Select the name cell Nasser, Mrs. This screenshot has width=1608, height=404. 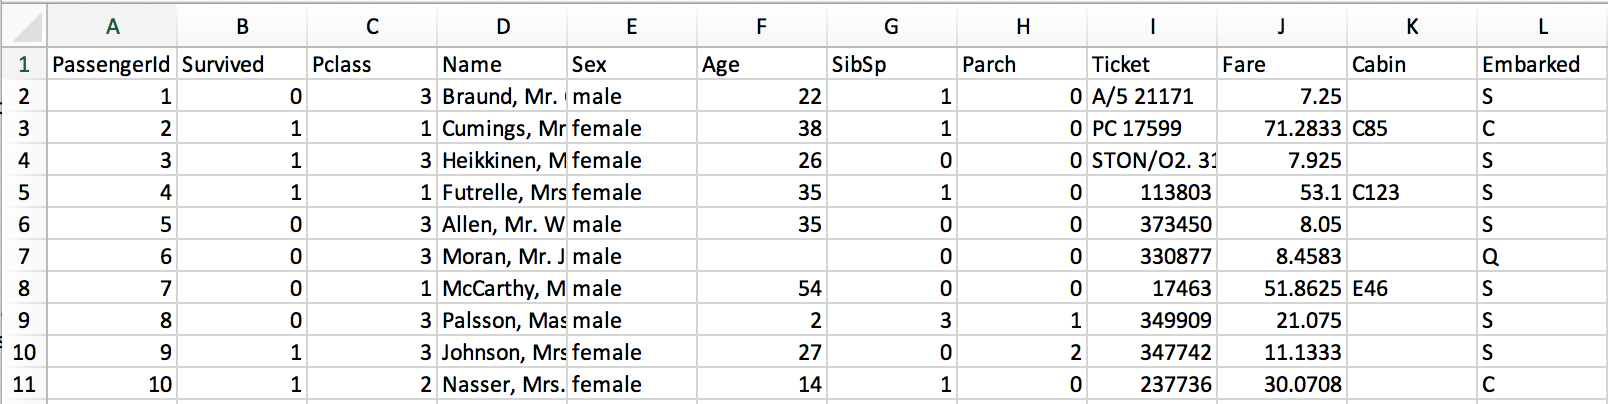[502, 384]
